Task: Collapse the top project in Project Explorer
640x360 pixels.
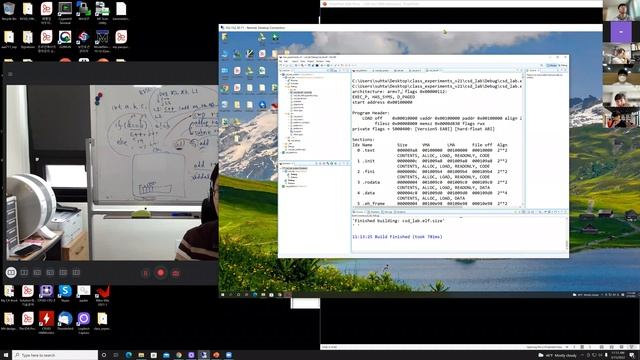Action: coord(281,75)
